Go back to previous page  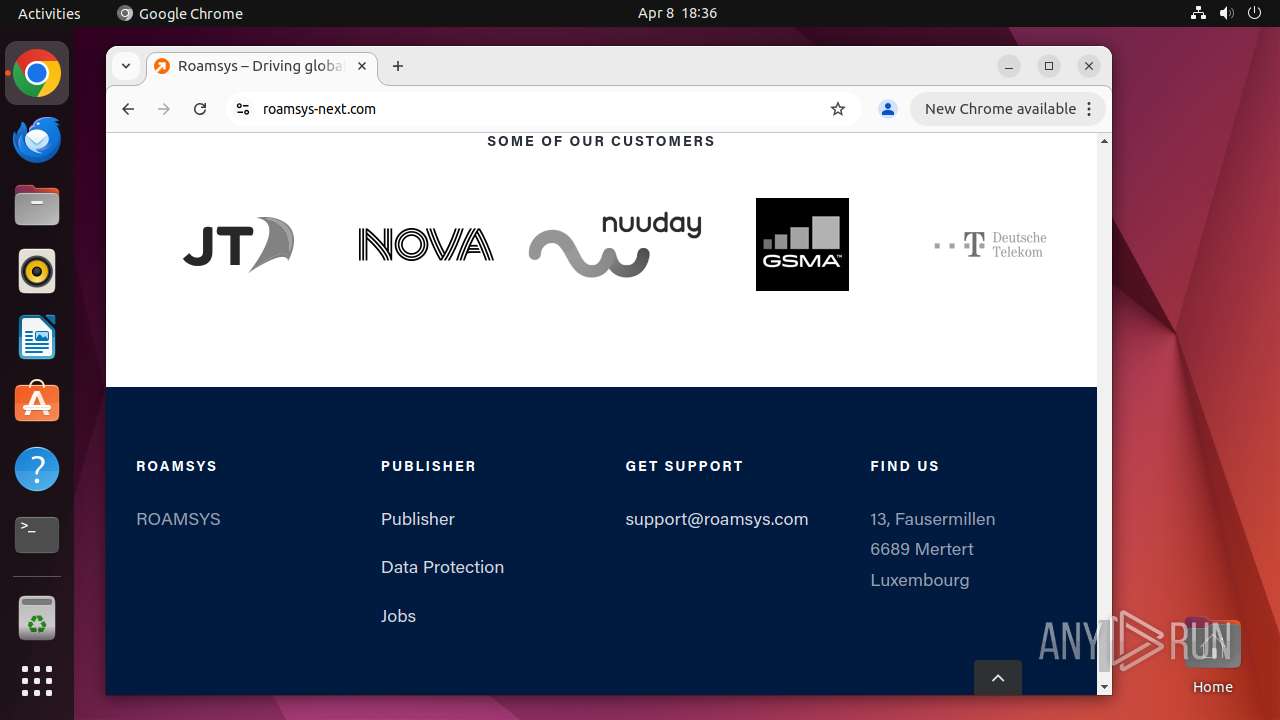[x=128, y=109]
